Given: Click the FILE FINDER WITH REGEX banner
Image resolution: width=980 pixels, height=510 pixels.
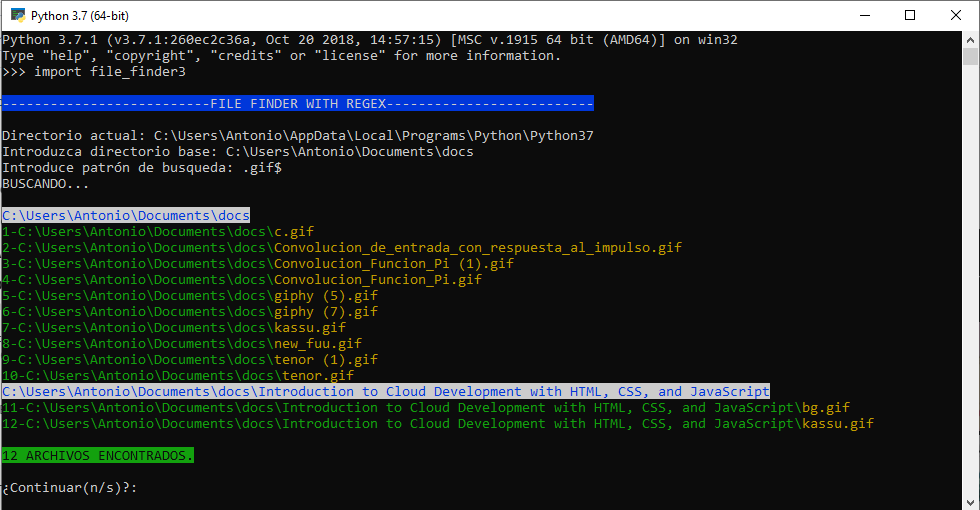Looking at the screenshot, I should point(298,103).
